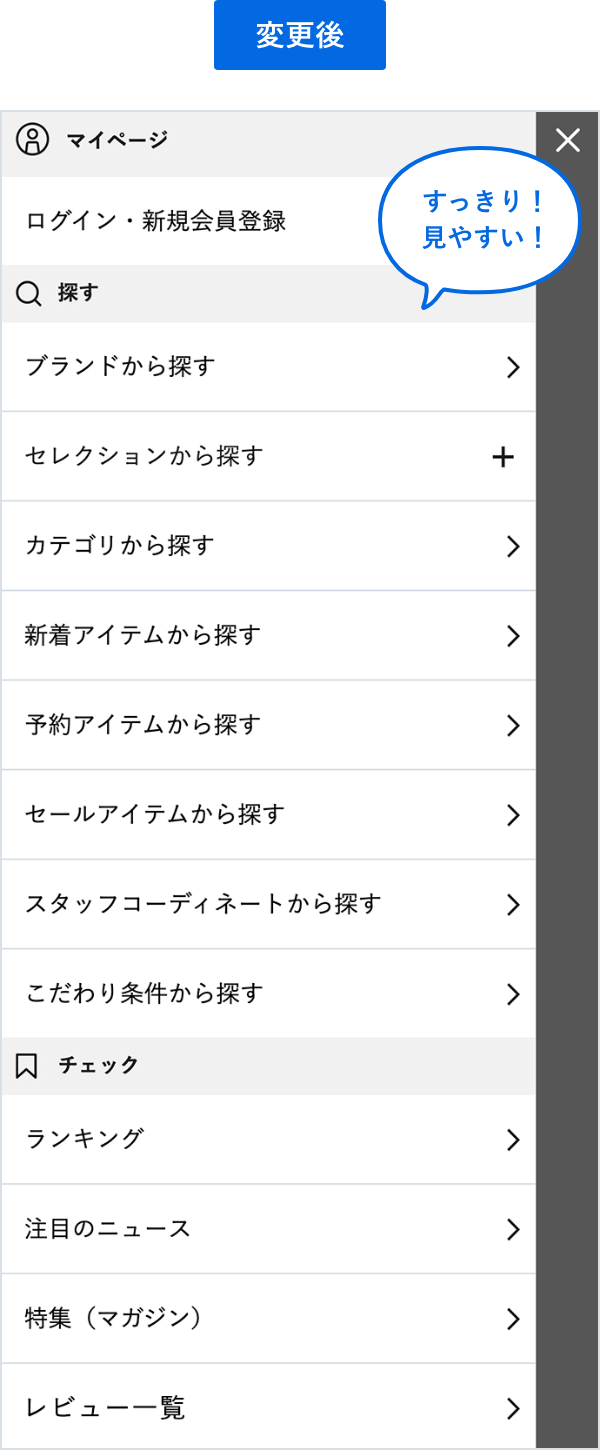Open ログイン・新規会員登録

pos(156,221)
